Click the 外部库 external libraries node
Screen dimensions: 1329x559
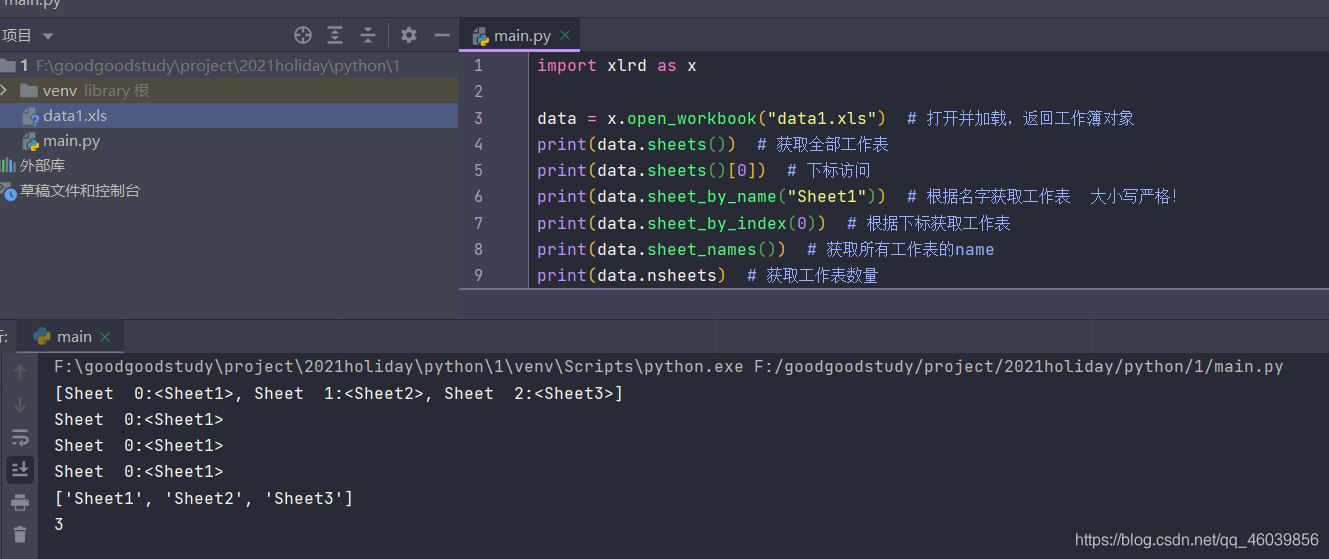point(42,166)
